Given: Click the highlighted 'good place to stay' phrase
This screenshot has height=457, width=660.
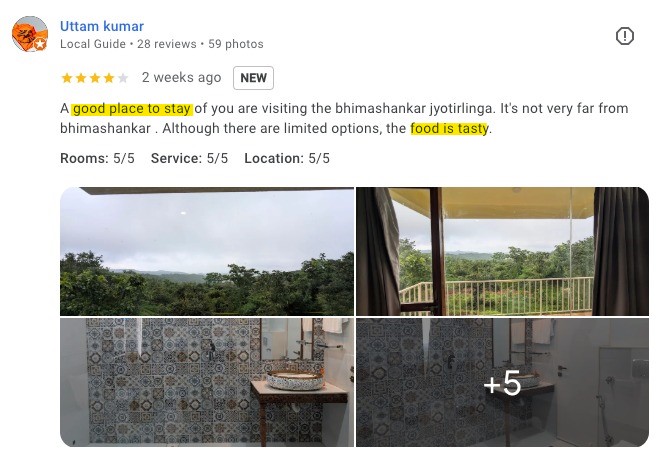Looking at the screenshot, I should 132,109.
